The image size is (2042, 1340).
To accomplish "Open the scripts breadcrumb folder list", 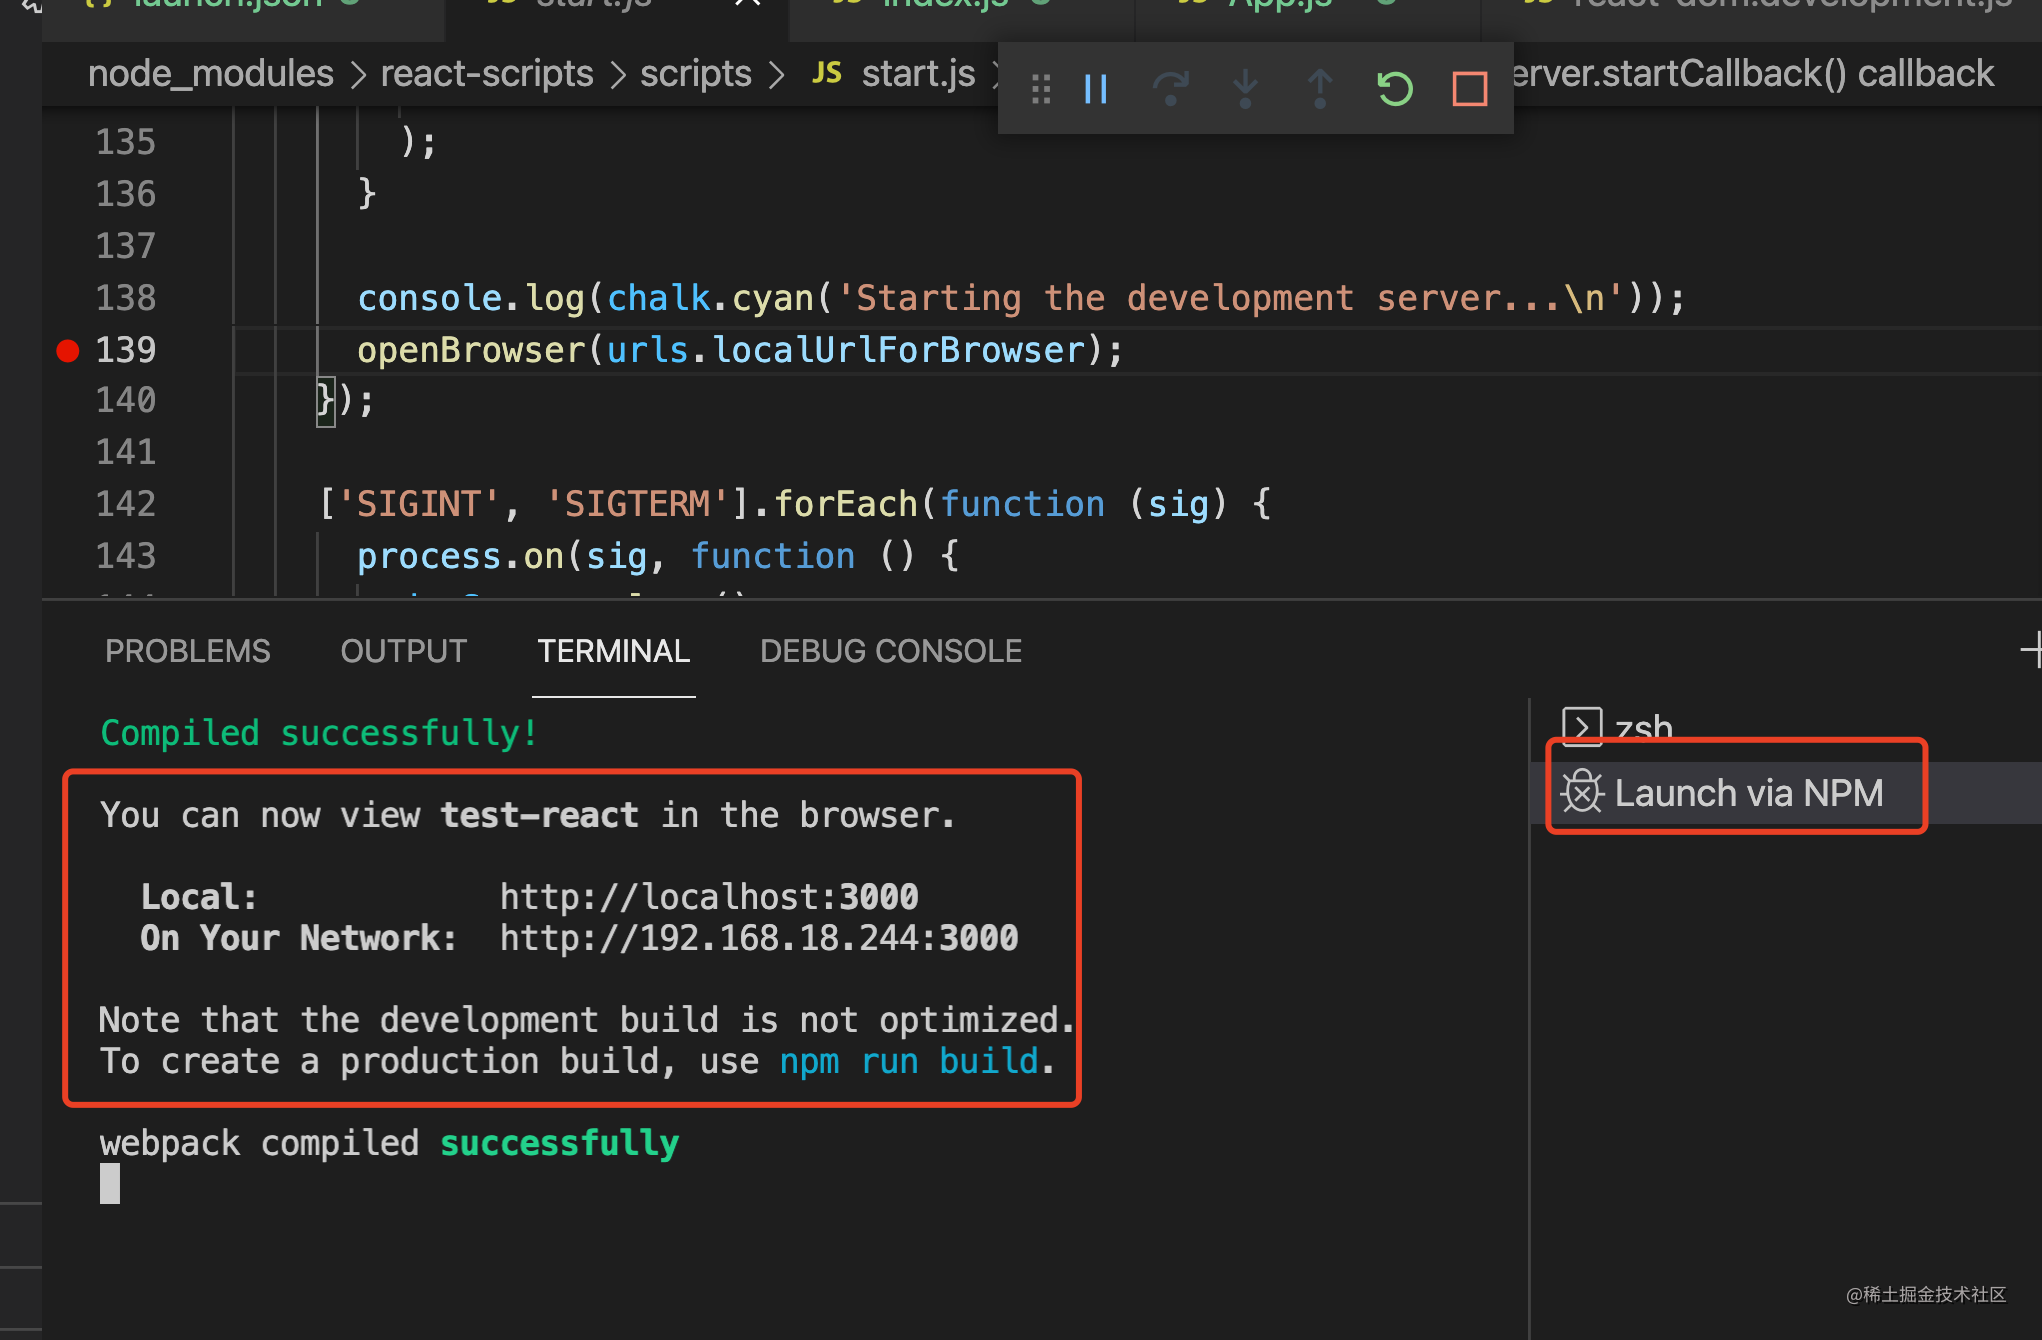I will [x=695, y=74].
